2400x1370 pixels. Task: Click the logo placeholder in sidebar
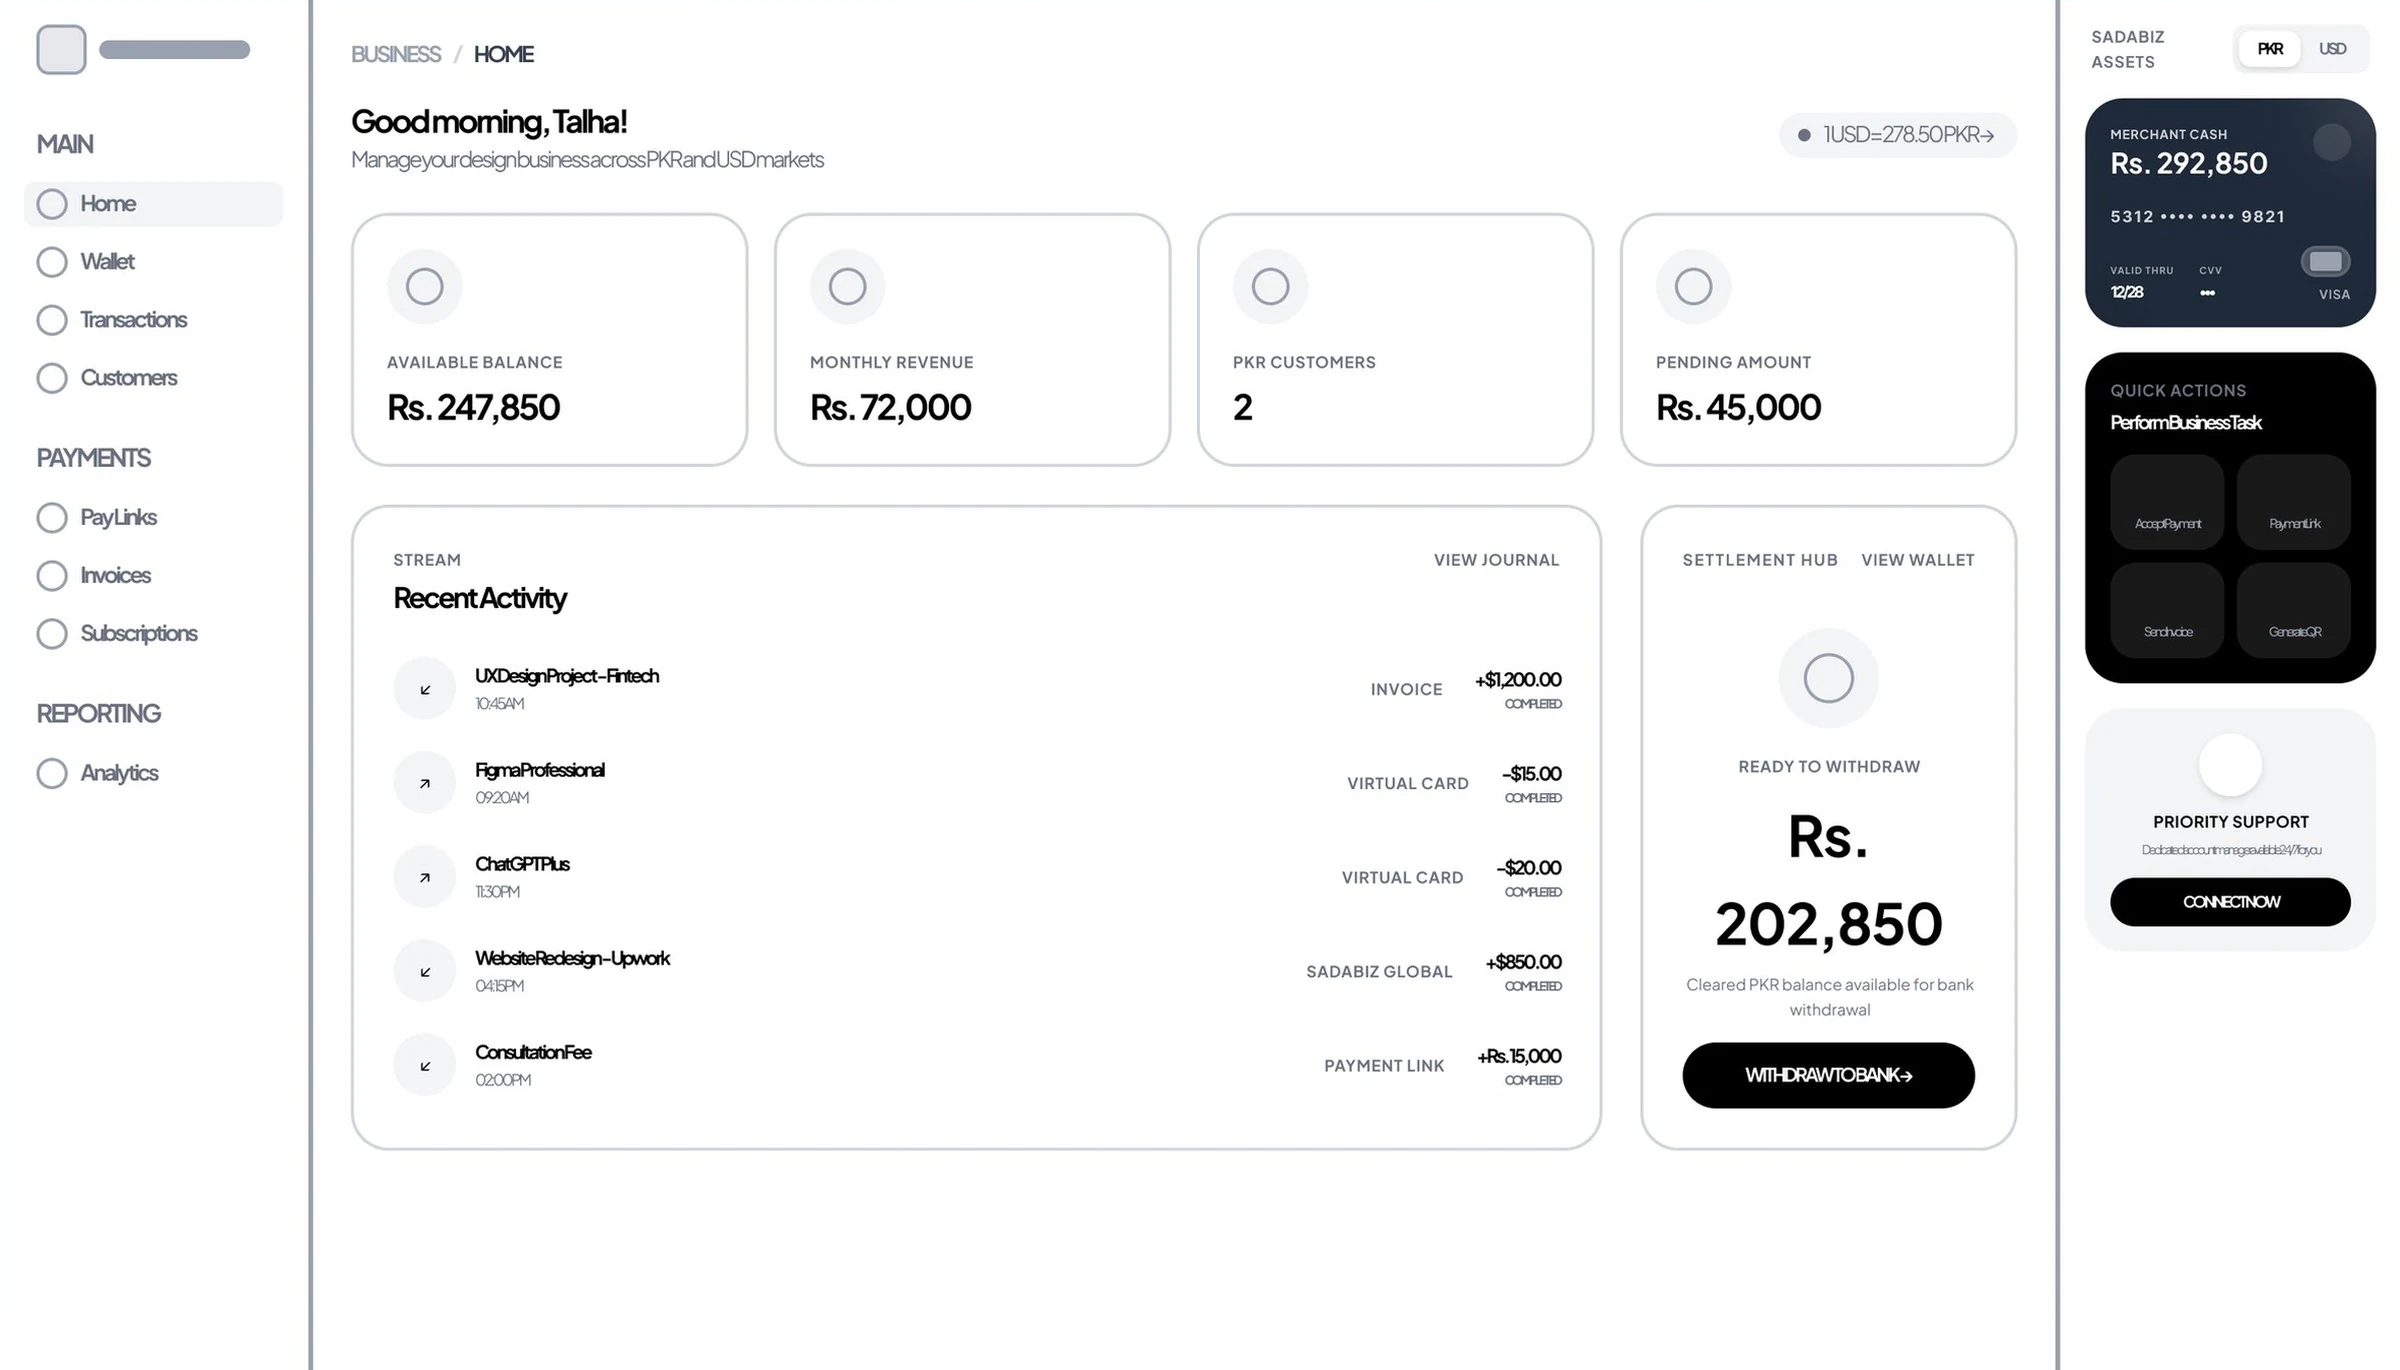point(61,50)
